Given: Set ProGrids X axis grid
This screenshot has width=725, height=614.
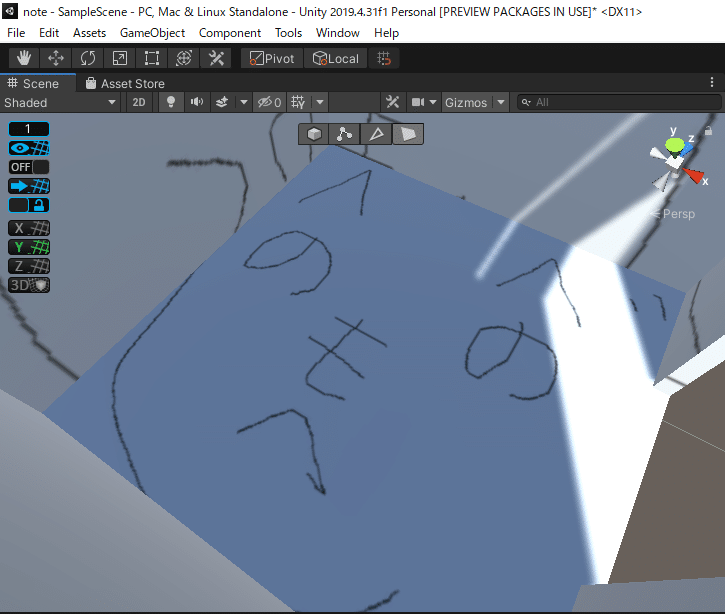Looking at the screenshot, I should pyautogui.click(x=29, y=228).
